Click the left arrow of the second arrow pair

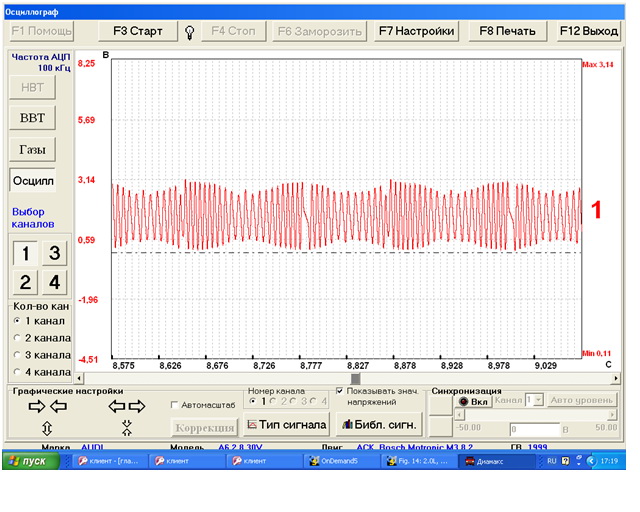tap(117, 406)
